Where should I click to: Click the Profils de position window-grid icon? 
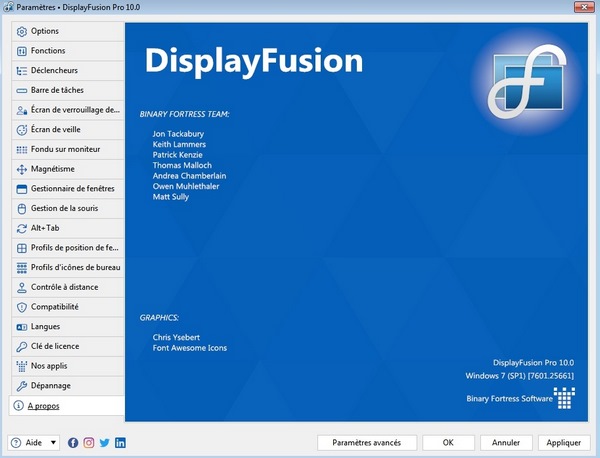(22, 248)
